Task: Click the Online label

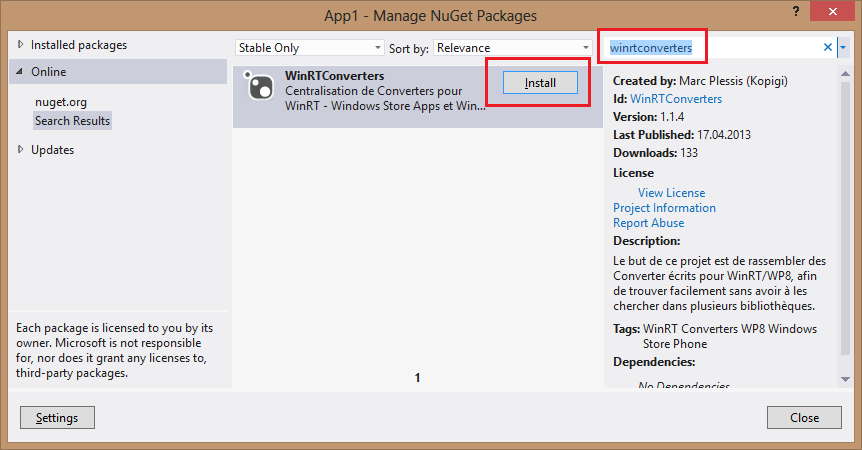Action: (48, 72)
